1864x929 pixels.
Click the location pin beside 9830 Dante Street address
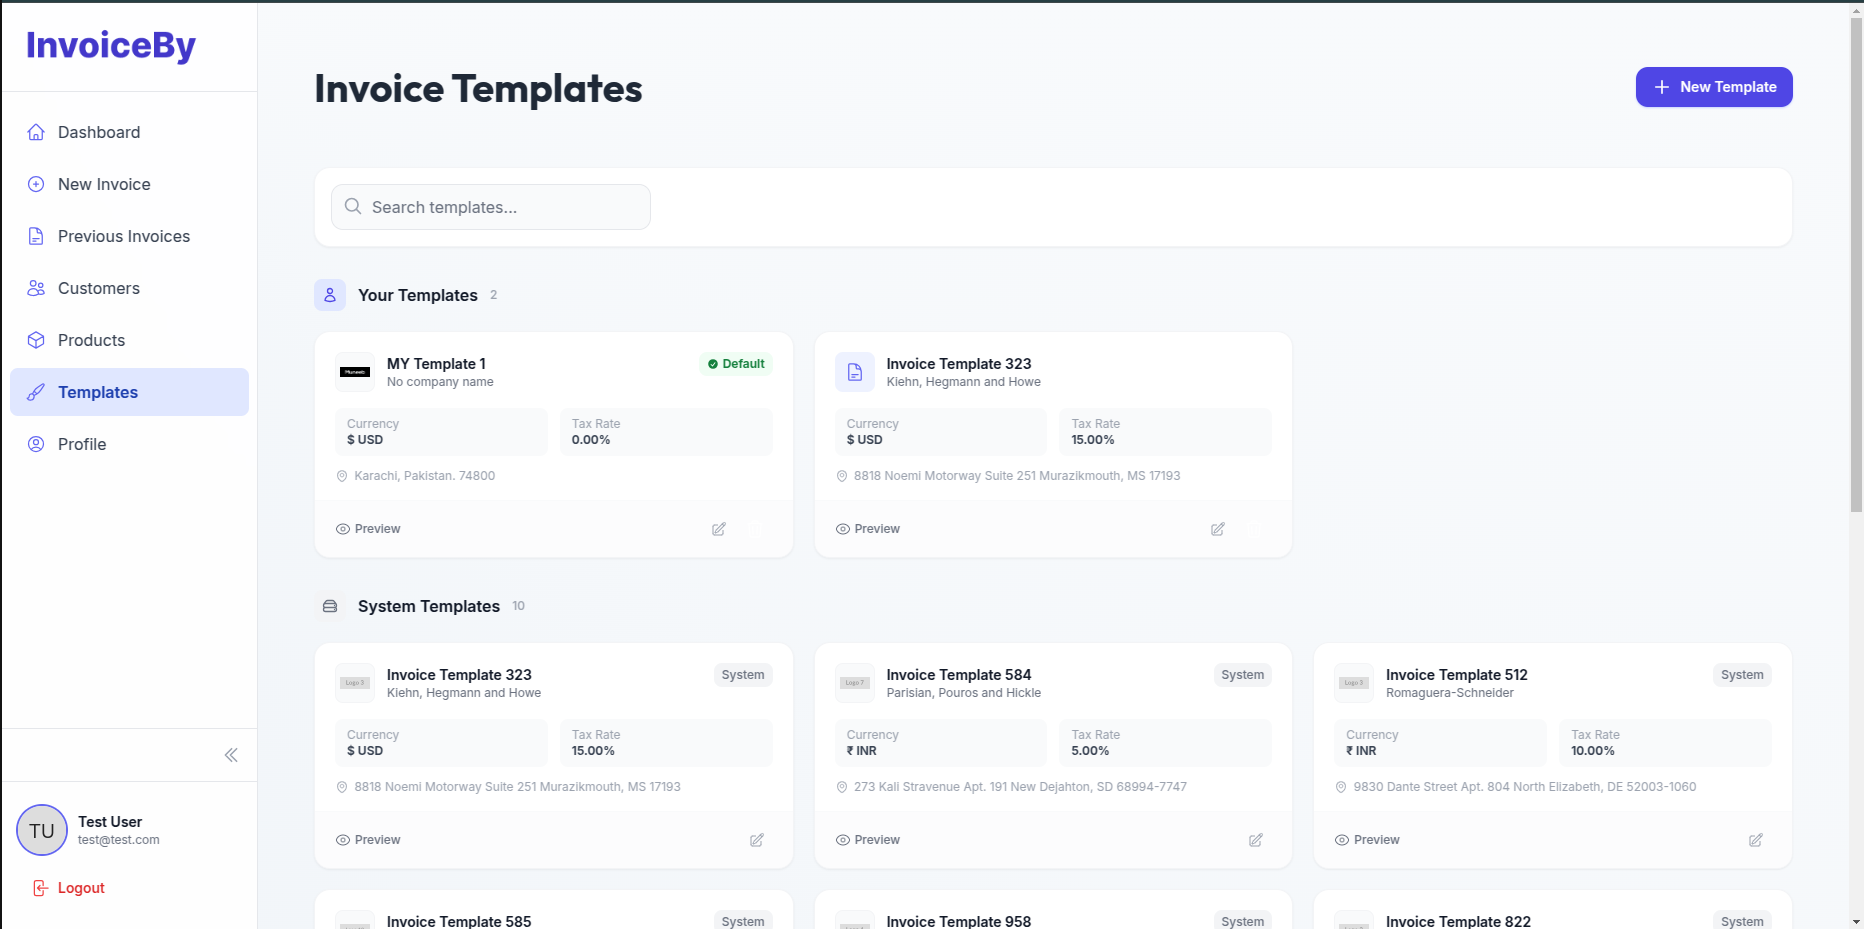coord(1341,787)
